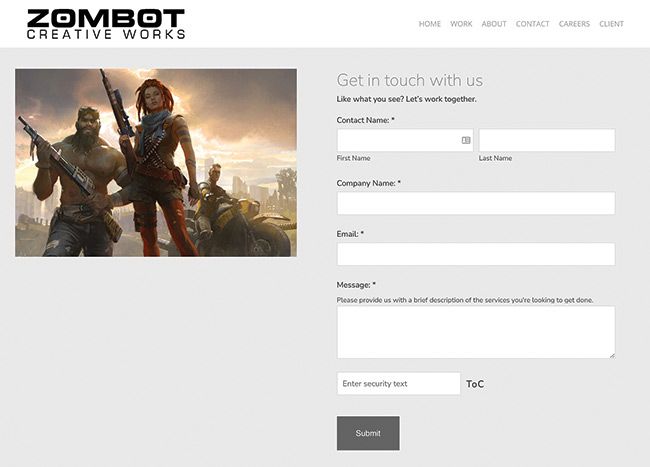
Task: Navigate to the CONTACT page
Action: point(532,24)
